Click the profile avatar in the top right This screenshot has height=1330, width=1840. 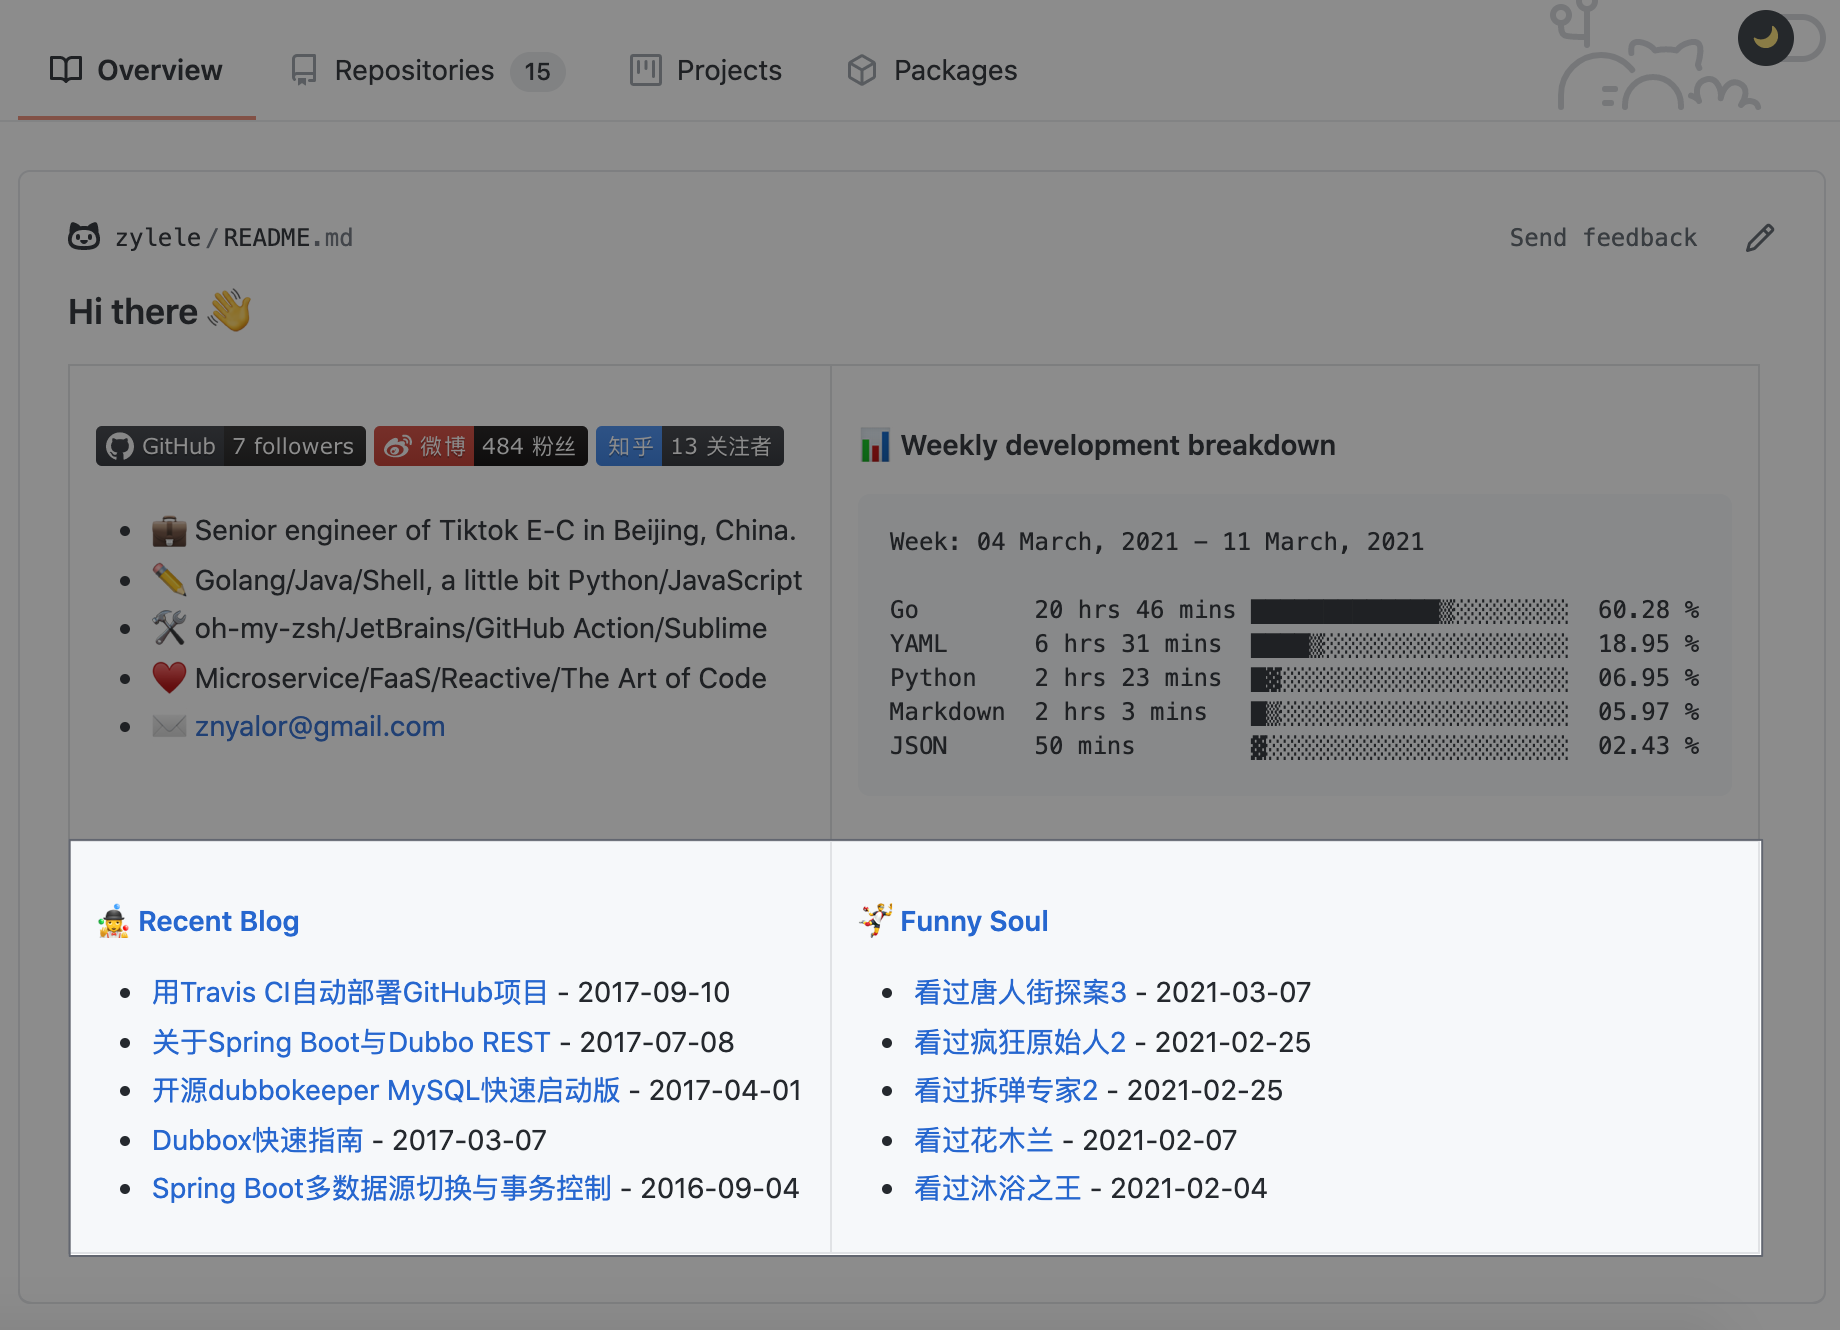(1766, 38)
